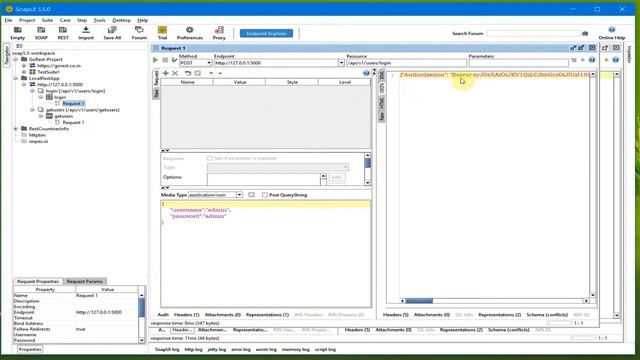The image size is (640, 360).
Task: Collapse the getusers [/api/v1/users/getusers] resource node
Action: 33,110
